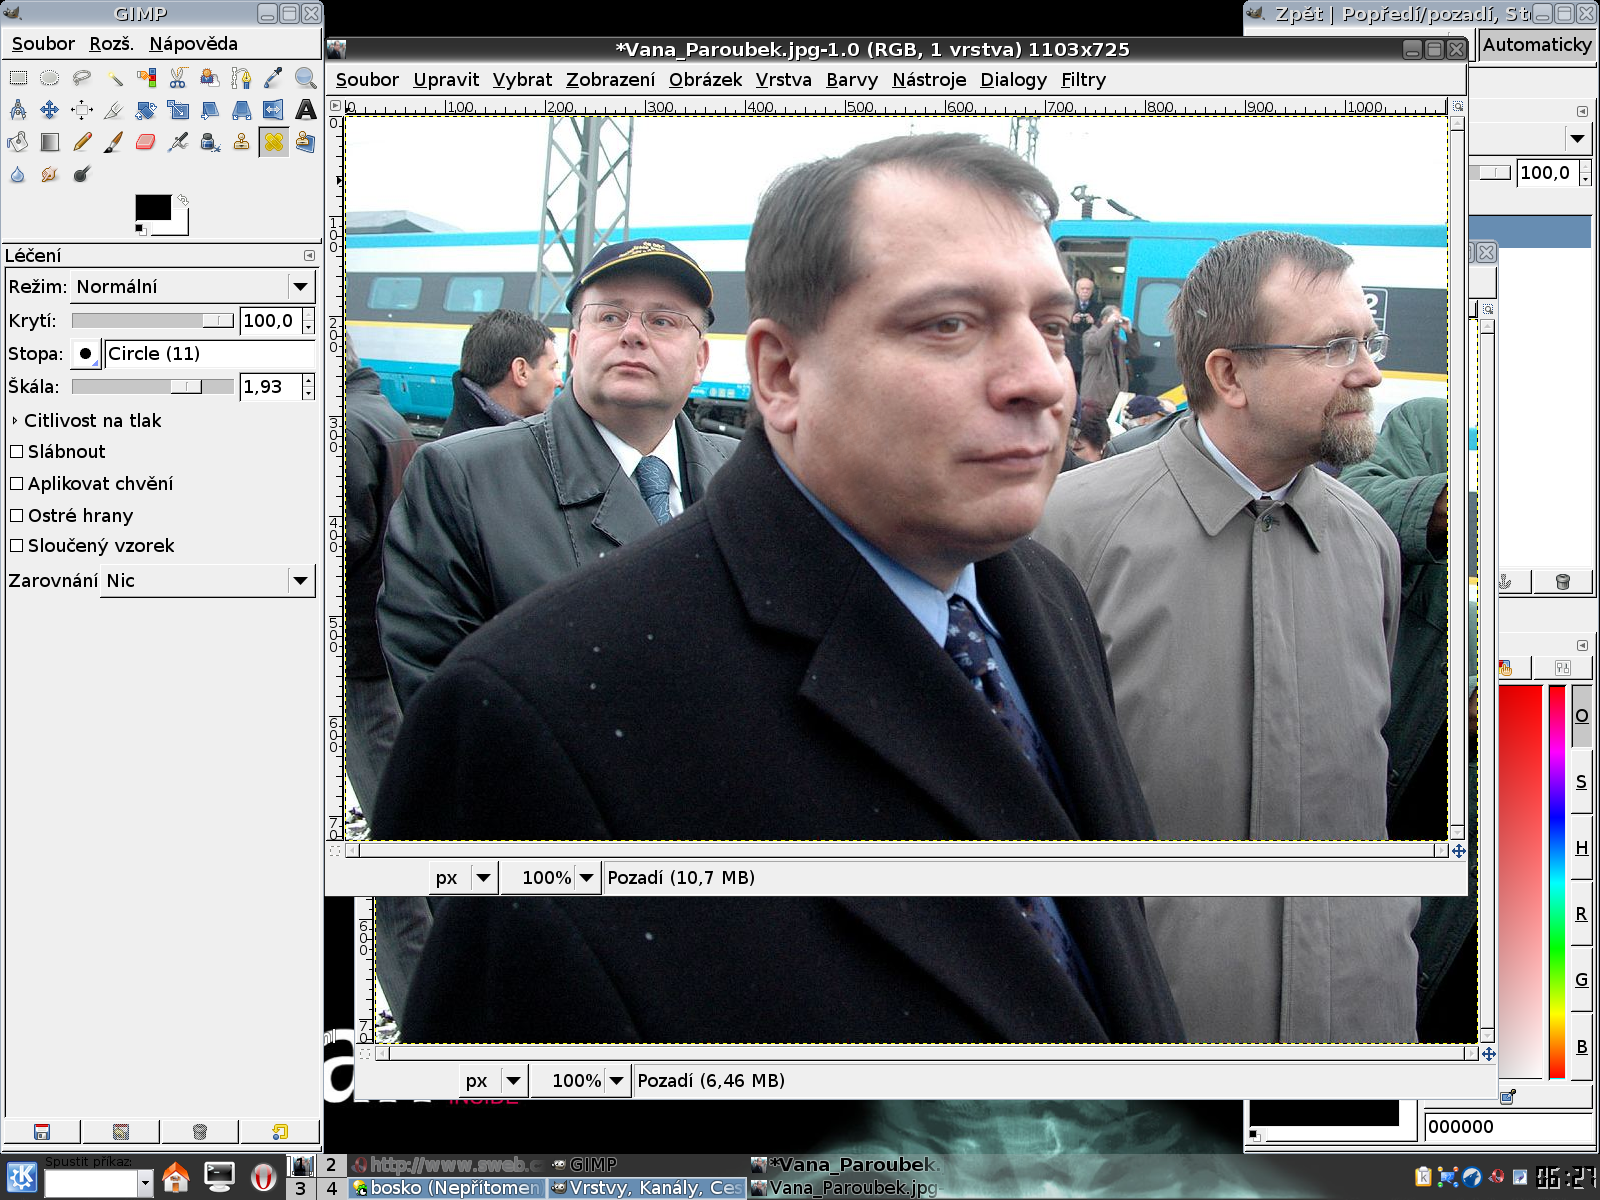Select the Heal bandage tool

tap(274, 142)
